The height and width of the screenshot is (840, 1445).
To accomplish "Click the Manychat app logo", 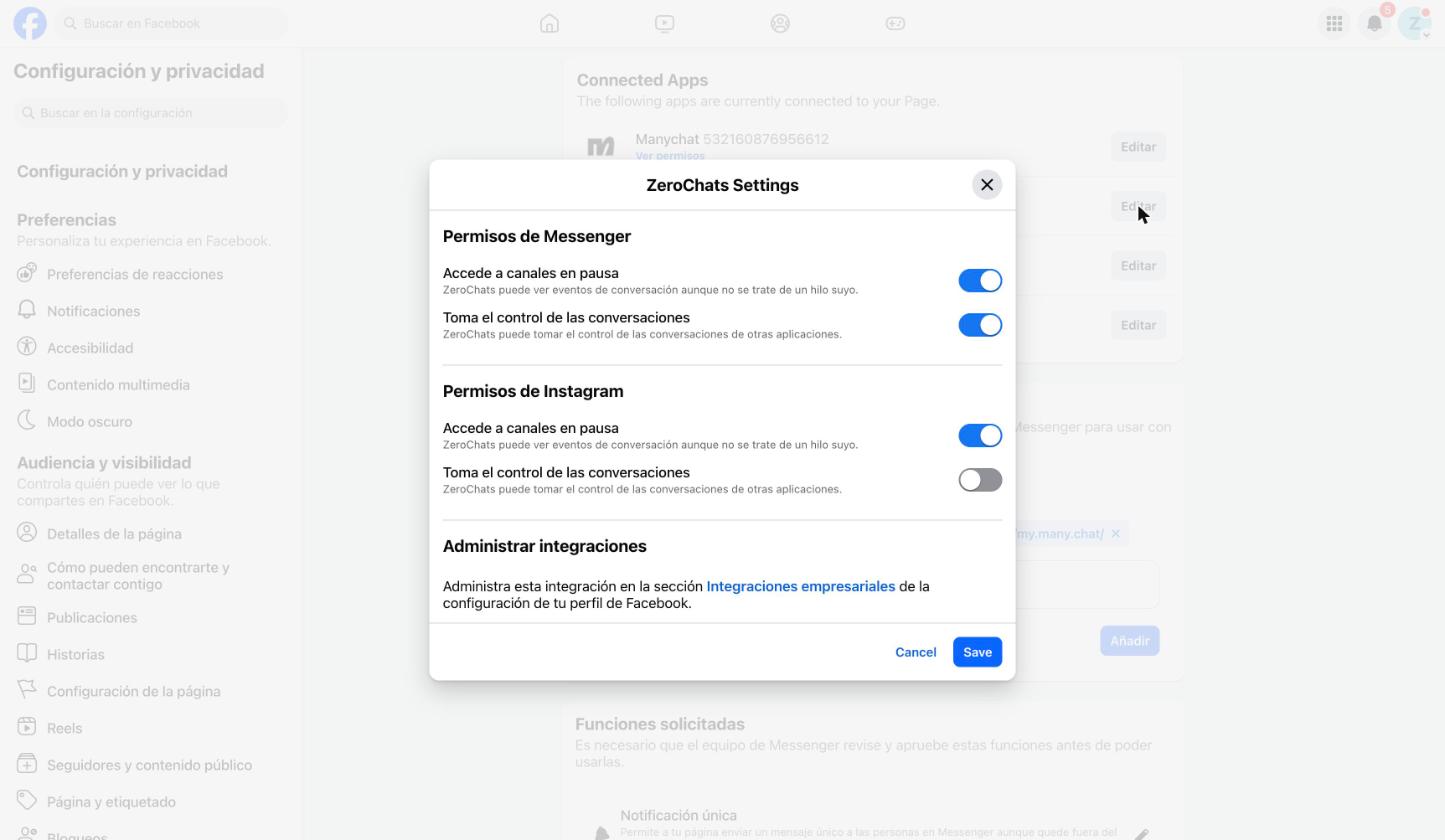I will 601,147.
